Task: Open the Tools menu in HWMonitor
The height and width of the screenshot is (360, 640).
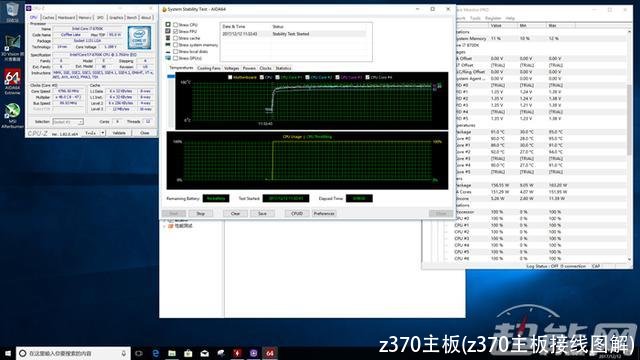Action: click(x=475, y=18)
